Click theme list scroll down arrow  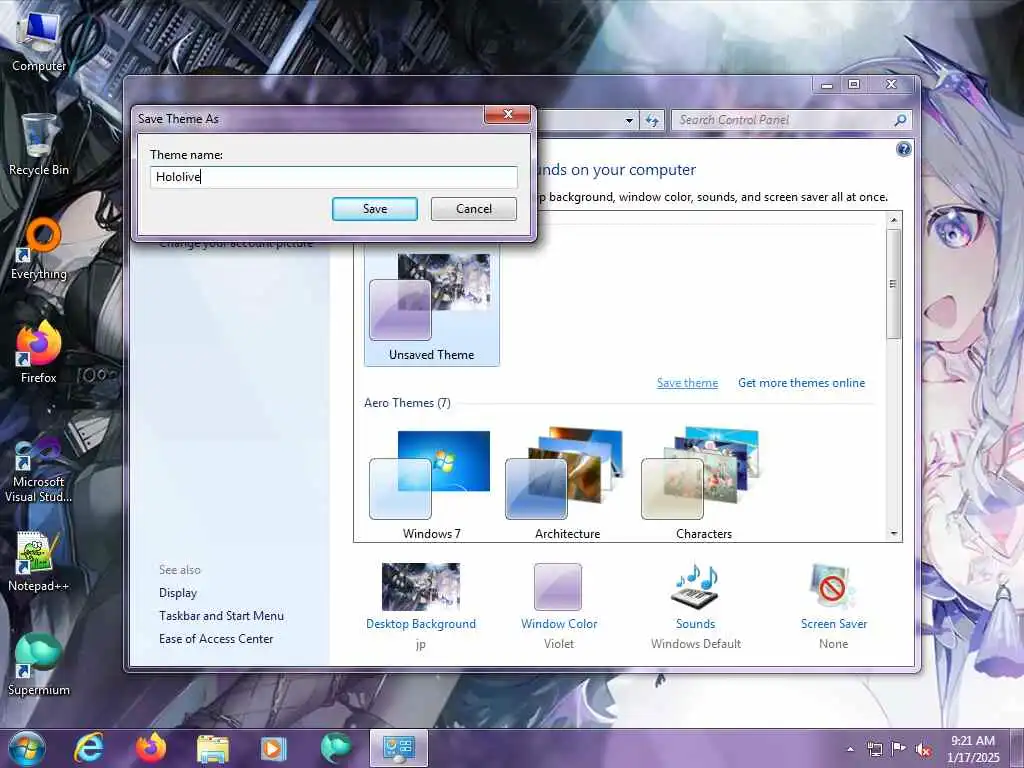pos(894,534)
